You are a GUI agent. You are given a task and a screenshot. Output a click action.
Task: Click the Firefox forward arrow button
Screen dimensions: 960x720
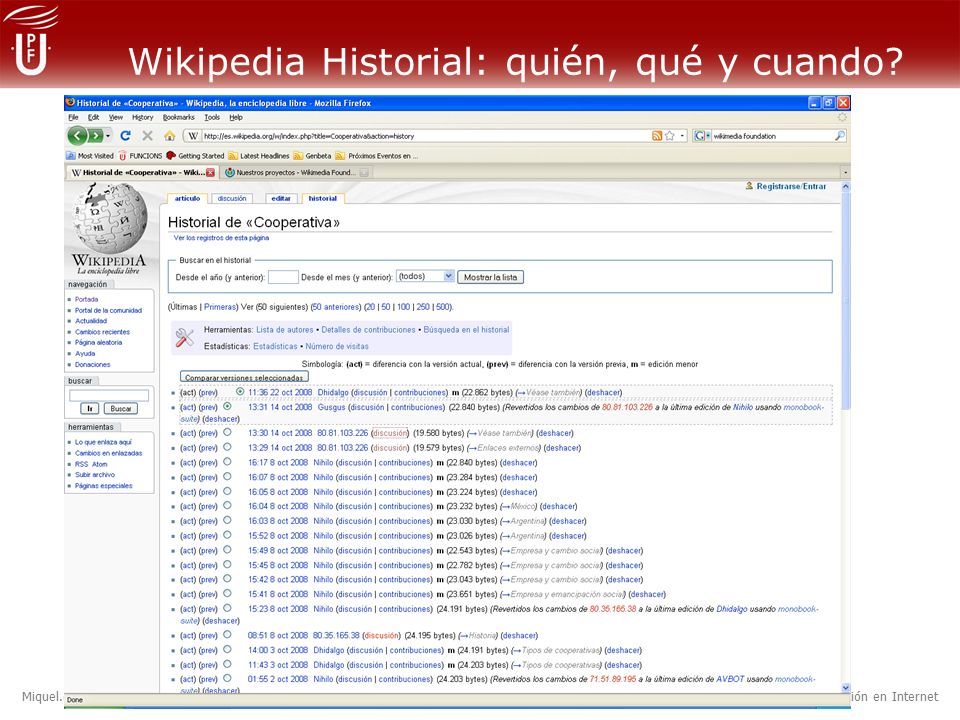[x=96, y=135]
